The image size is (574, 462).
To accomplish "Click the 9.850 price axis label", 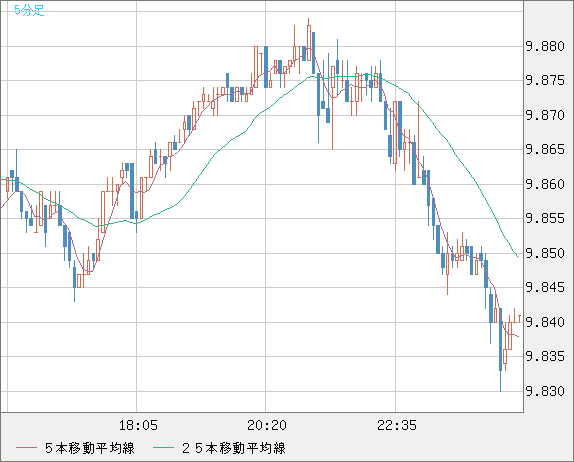I will point(545,253).
